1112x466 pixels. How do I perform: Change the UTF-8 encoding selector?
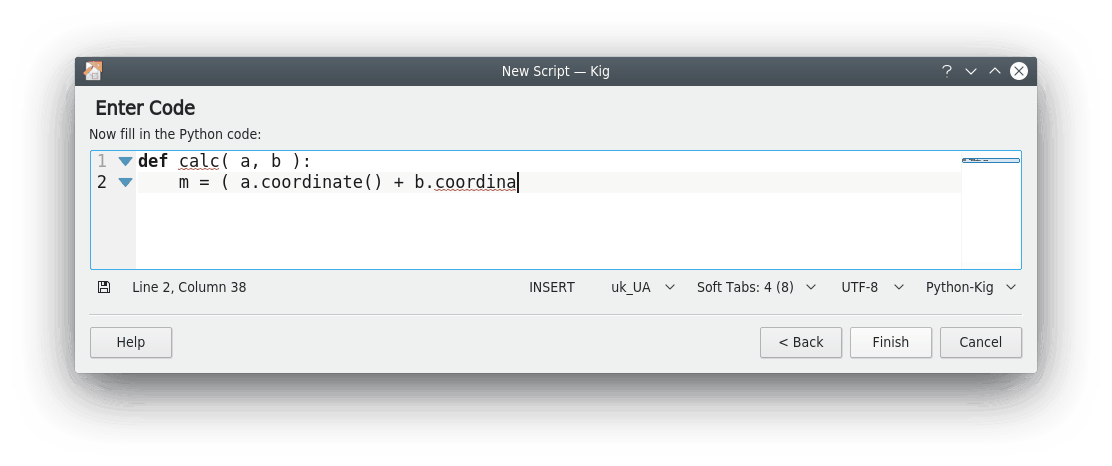[x=871, y=287]
